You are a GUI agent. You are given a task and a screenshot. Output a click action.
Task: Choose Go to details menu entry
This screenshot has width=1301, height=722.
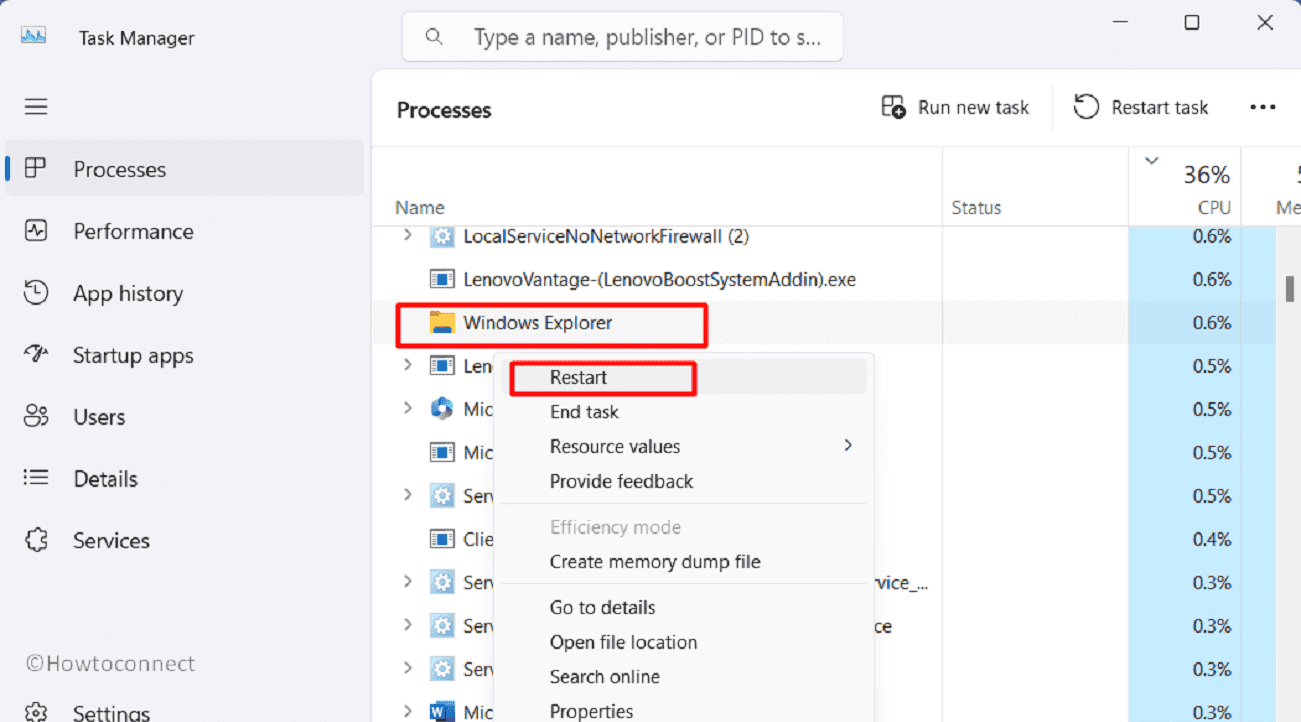[682, 607]
